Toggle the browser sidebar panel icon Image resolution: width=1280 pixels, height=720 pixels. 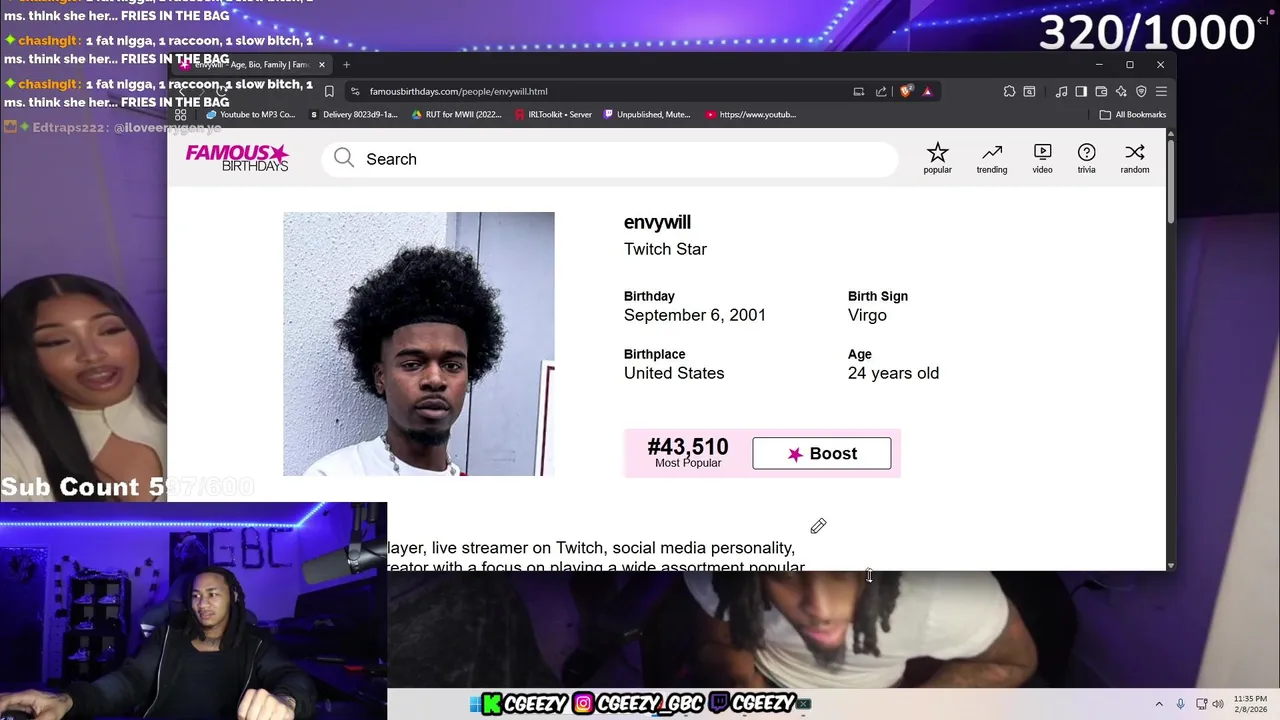click(1081, 91)
